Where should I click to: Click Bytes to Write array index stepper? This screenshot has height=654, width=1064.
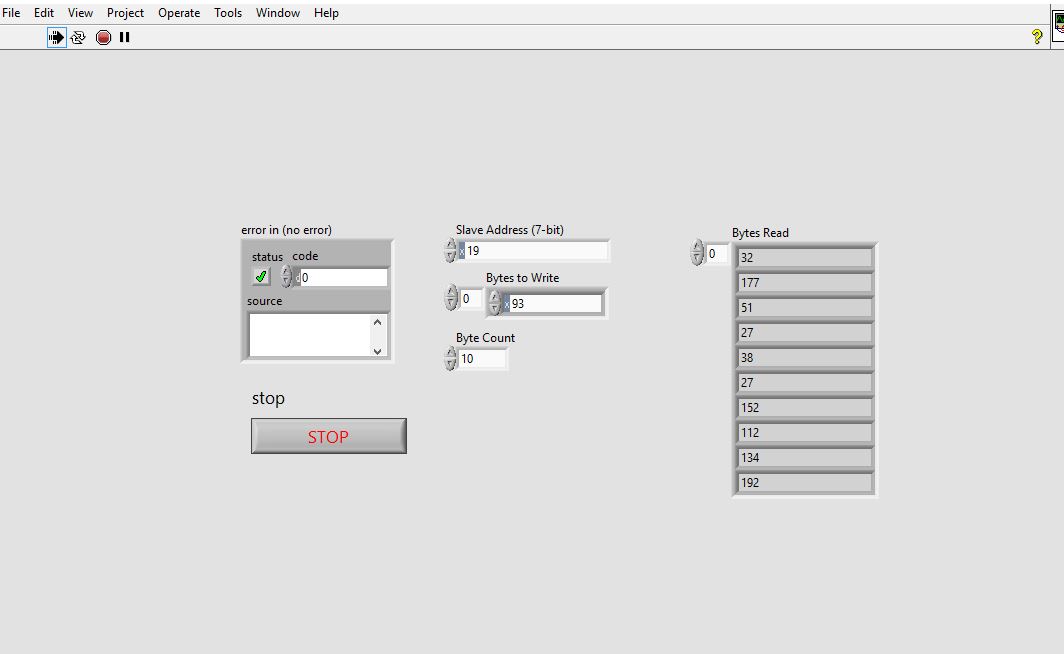451,298
